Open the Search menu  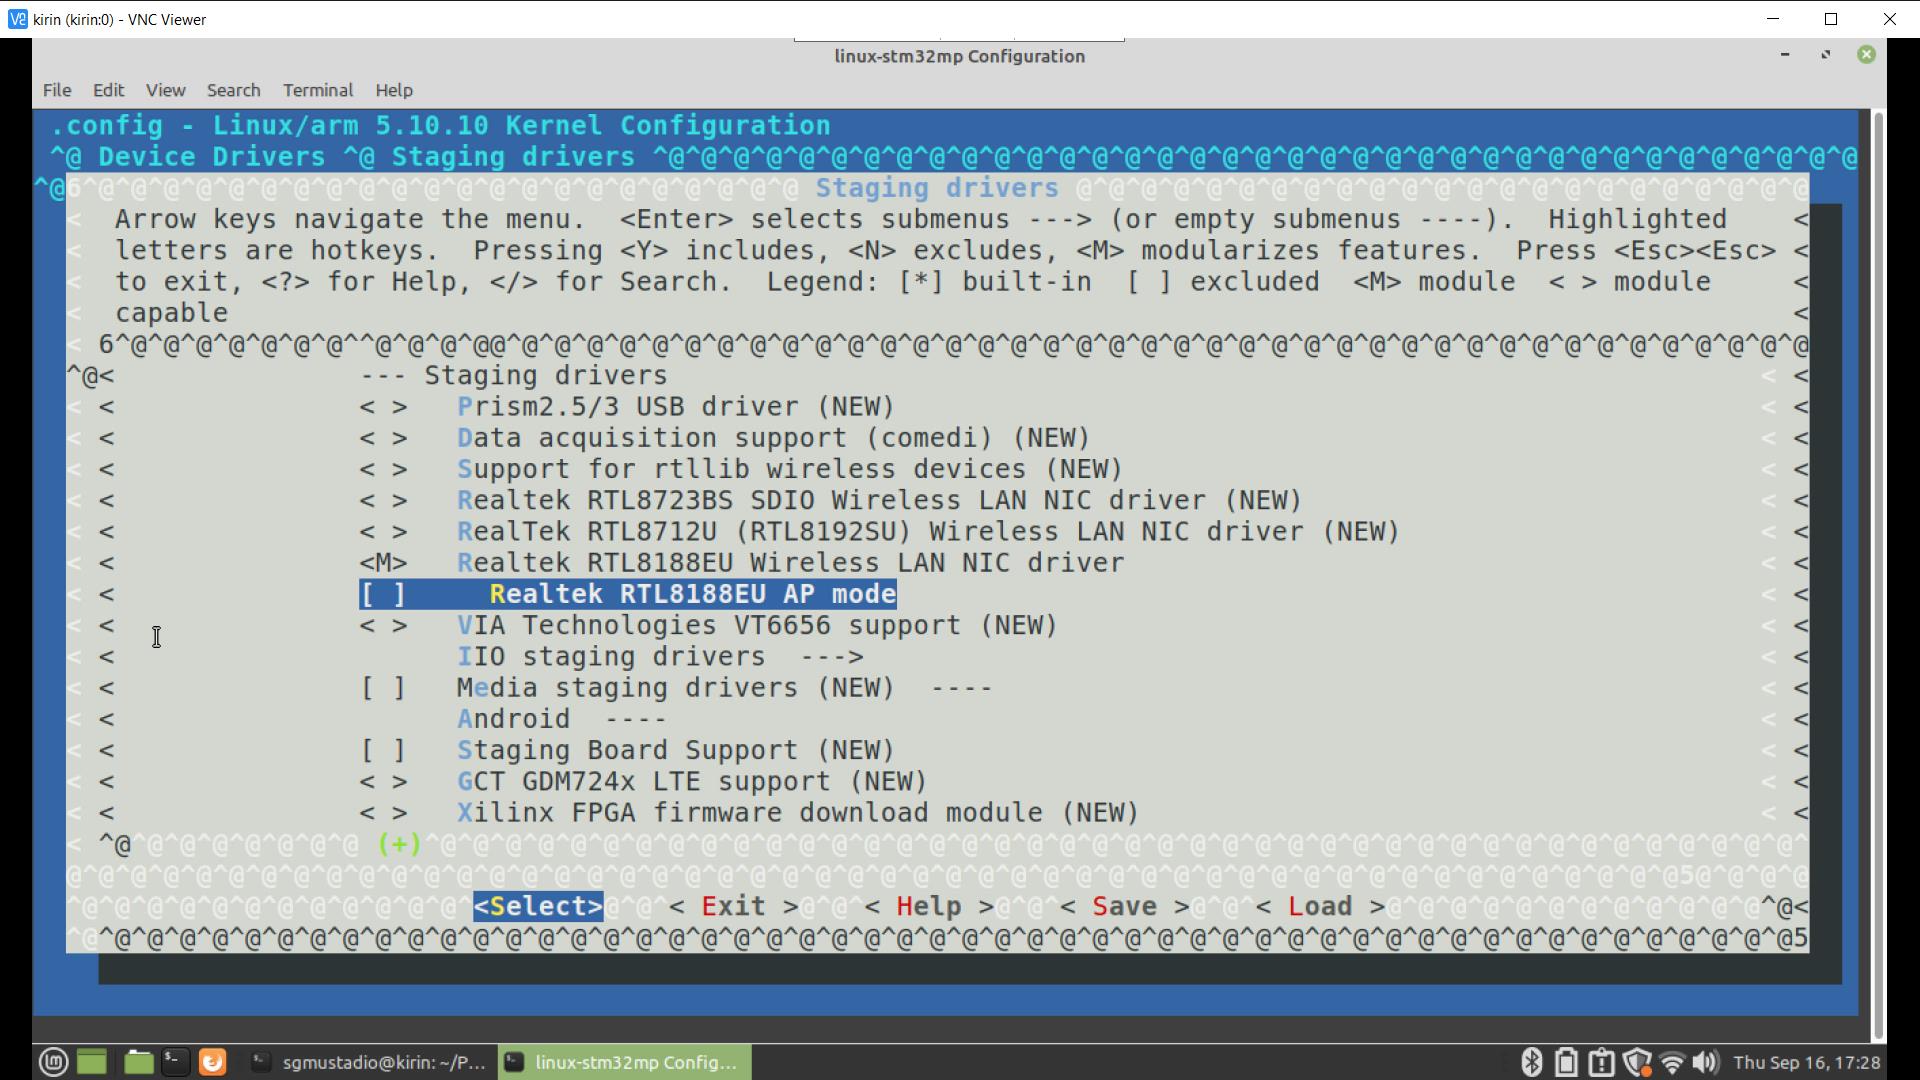(x=233, y=90)
